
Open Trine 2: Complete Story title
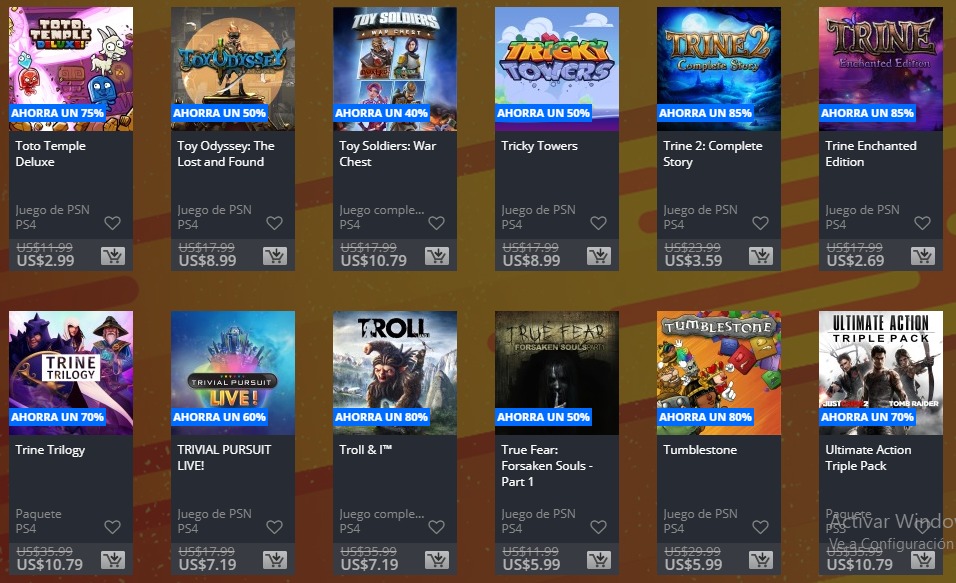[713, 154]
